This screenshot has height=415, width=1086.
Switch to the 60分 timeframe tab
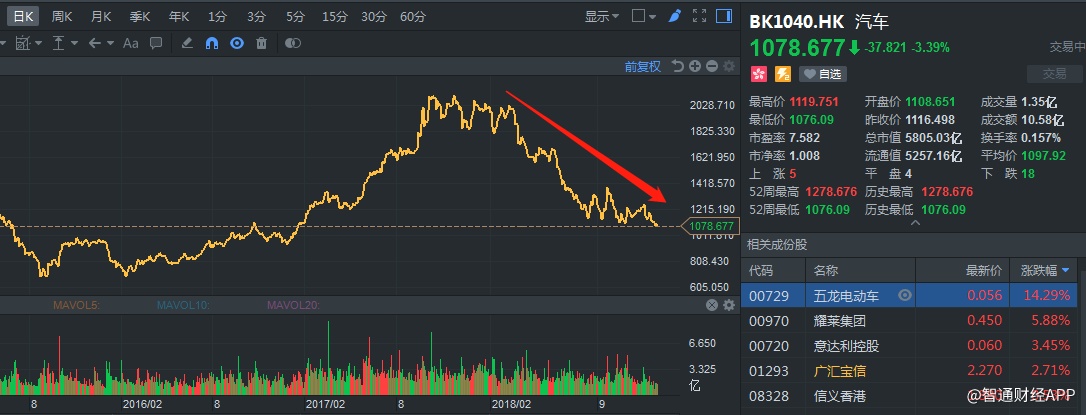(x=412, y=17)
